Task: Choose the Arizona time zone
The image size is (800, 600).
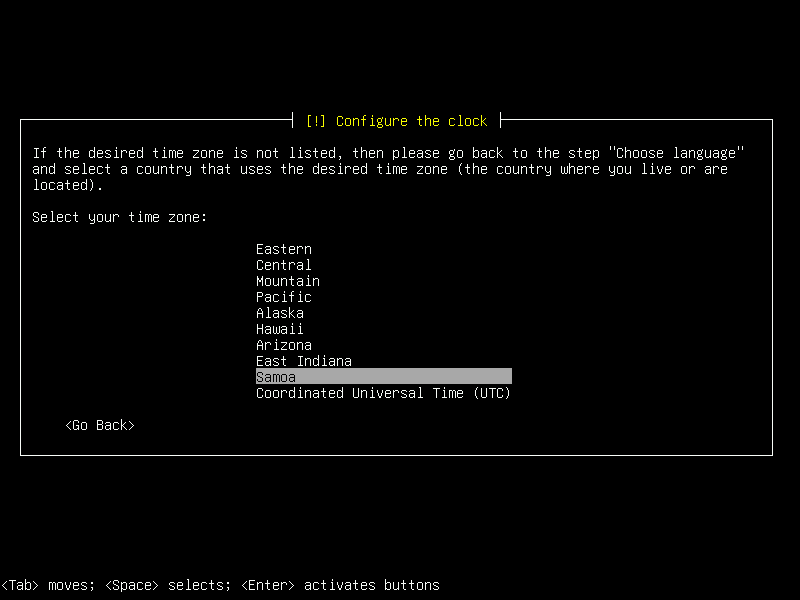Action: (284, 345)
